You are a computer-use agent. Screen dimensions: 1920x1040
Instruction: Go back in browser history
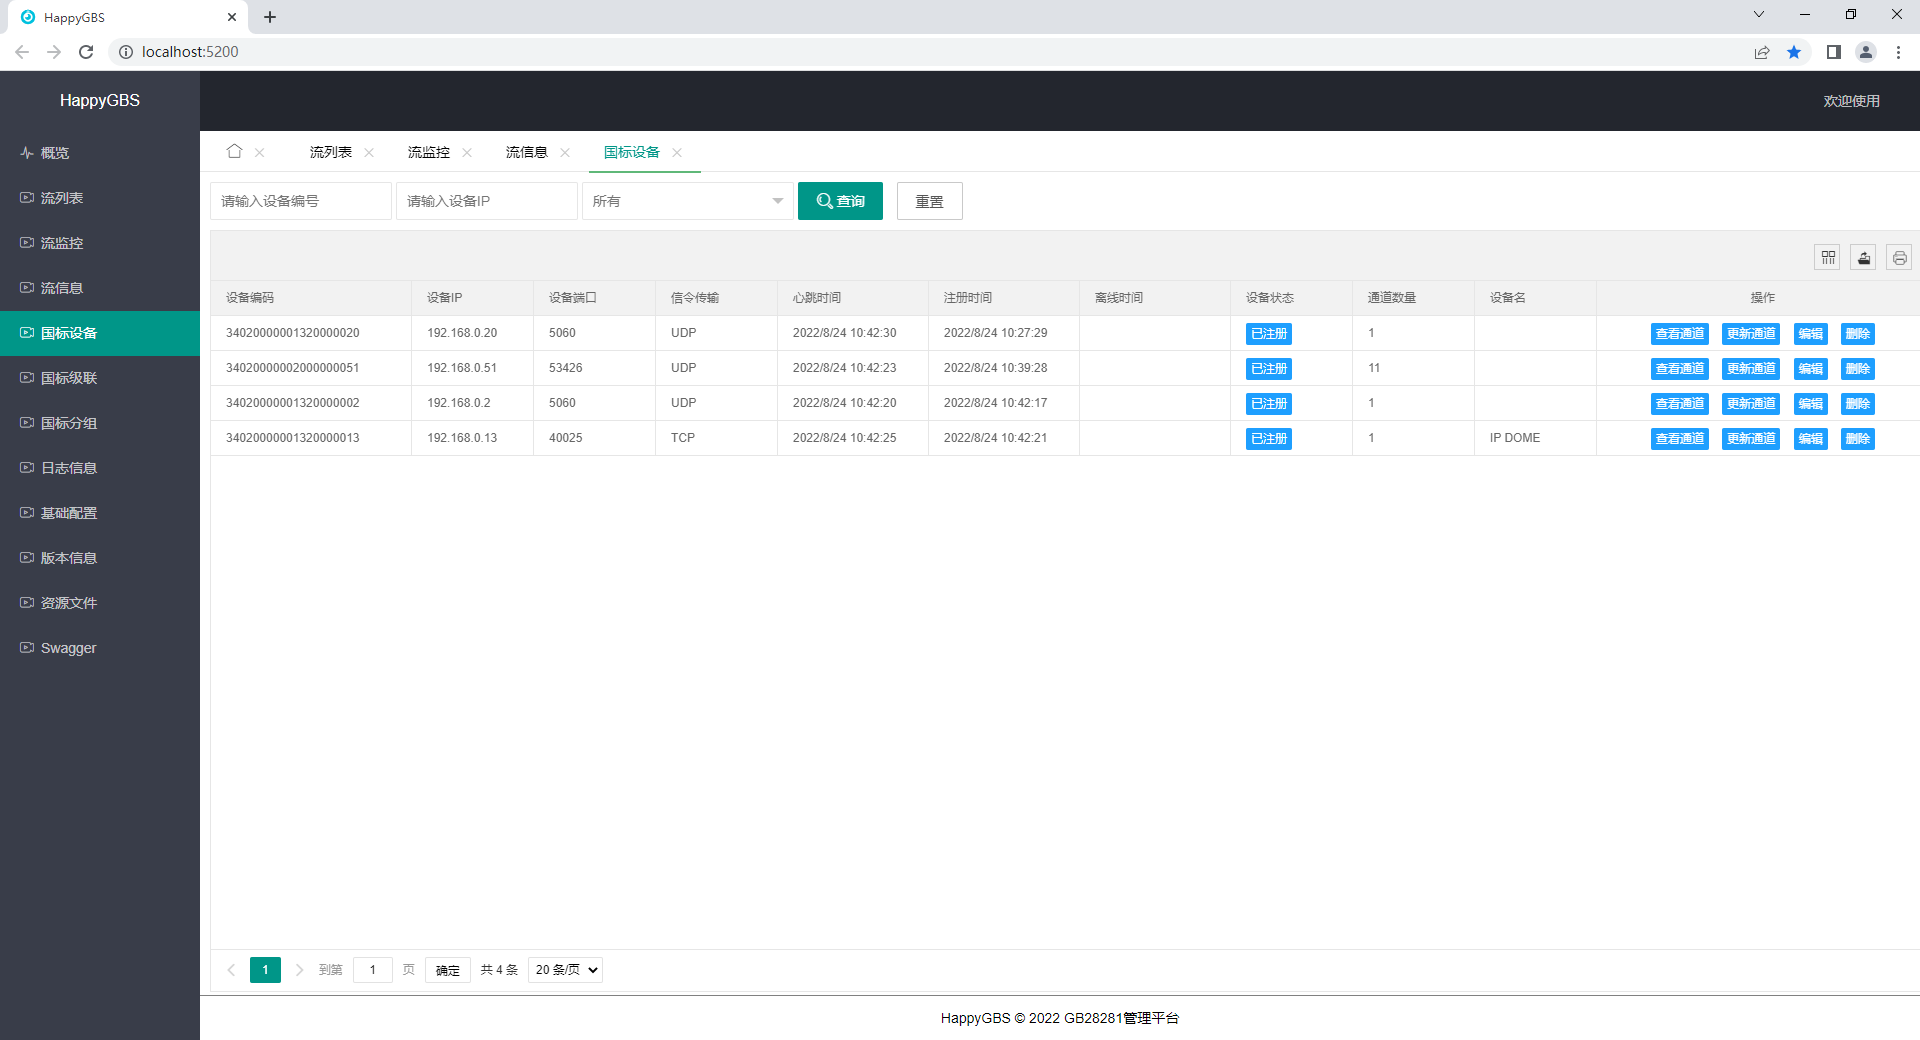(22, 52)
